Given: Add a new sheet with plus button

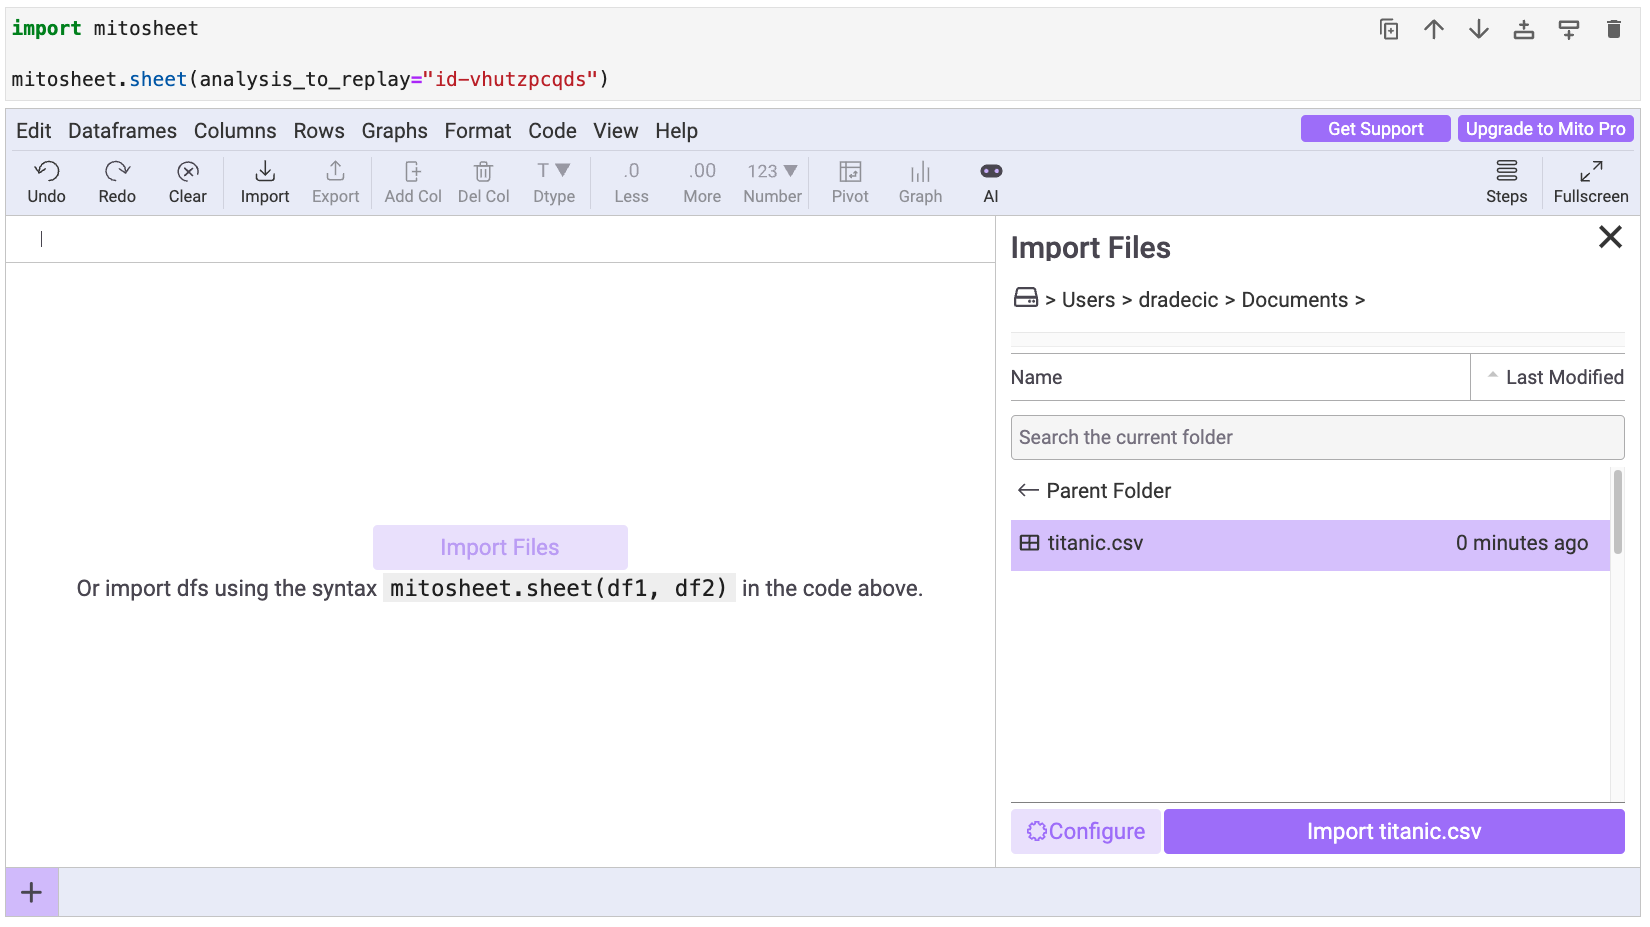Looking at the screenshot, I should (x=32, y=892).
